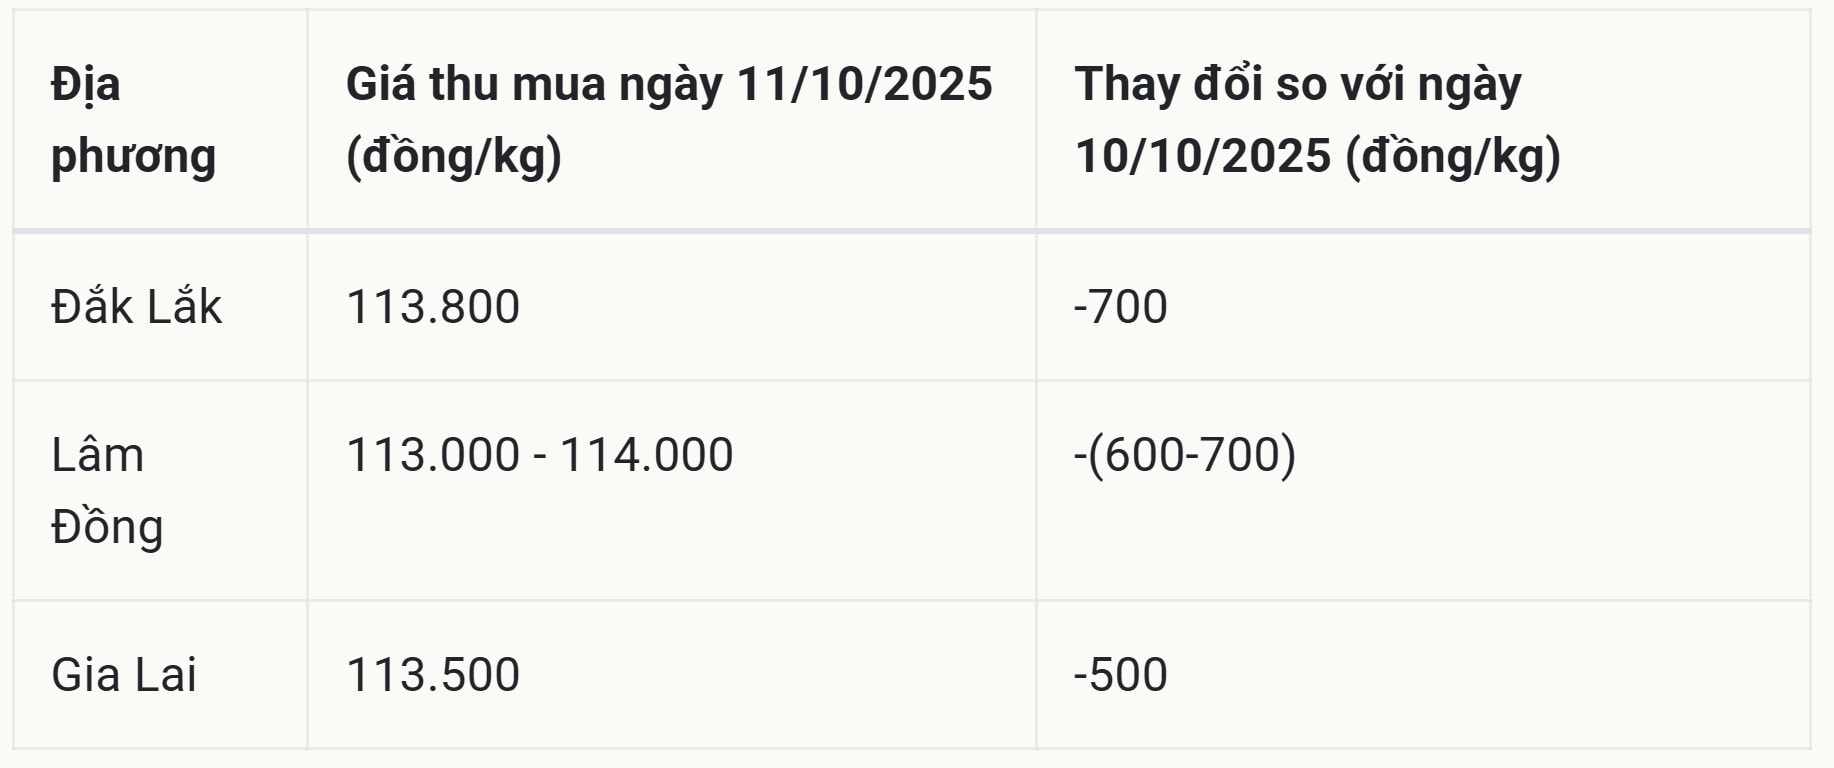
Task: Click the -(600-700) change value
Action: pyautogui.click(x=1184, y=455)
